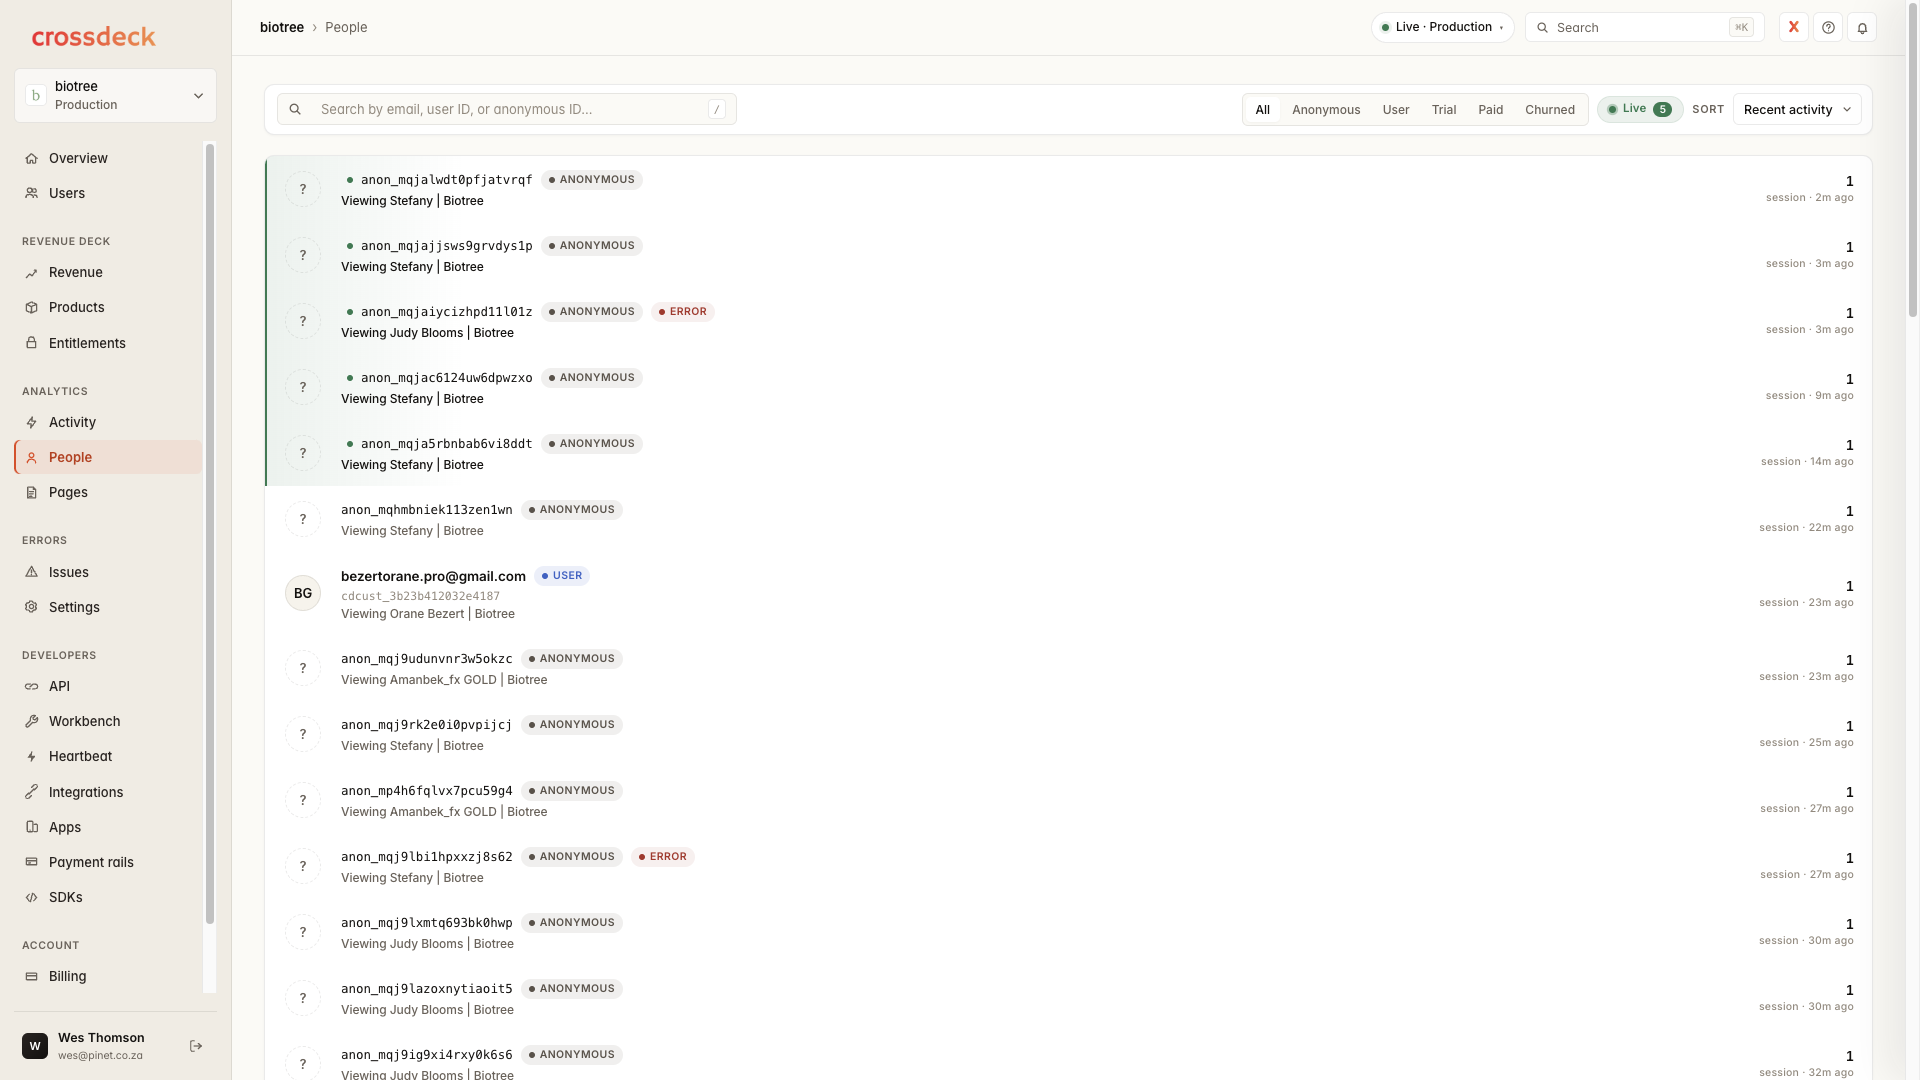The height and width of the screenshot is (1080, 1920).
Task: Go to People in the sidebar
Action: 108,457
